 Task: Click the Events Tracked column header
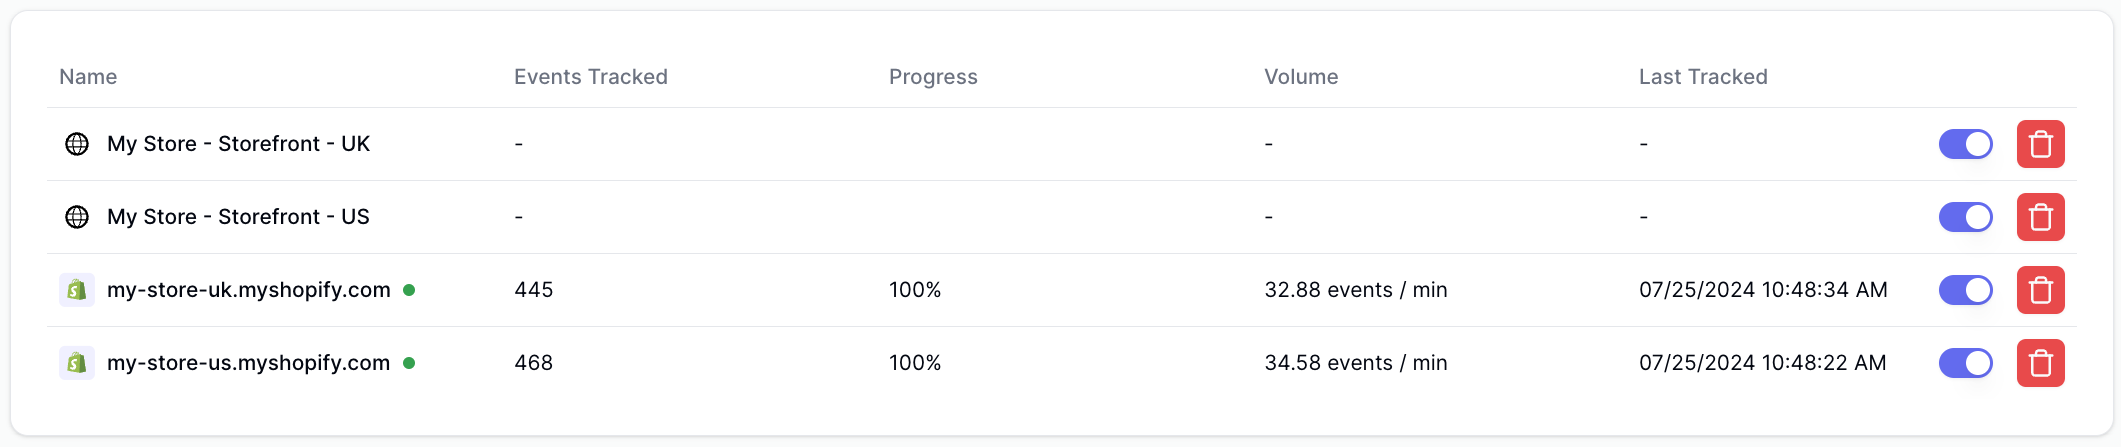pos(591,77)
